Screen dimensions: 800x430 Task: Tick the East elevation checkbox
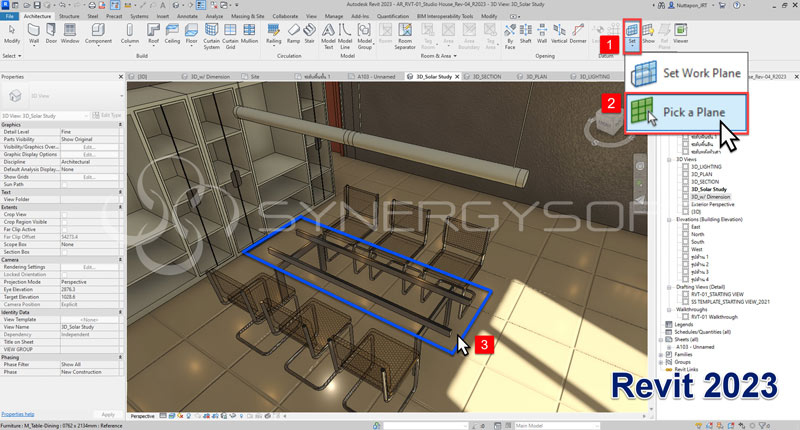point(685,227)
